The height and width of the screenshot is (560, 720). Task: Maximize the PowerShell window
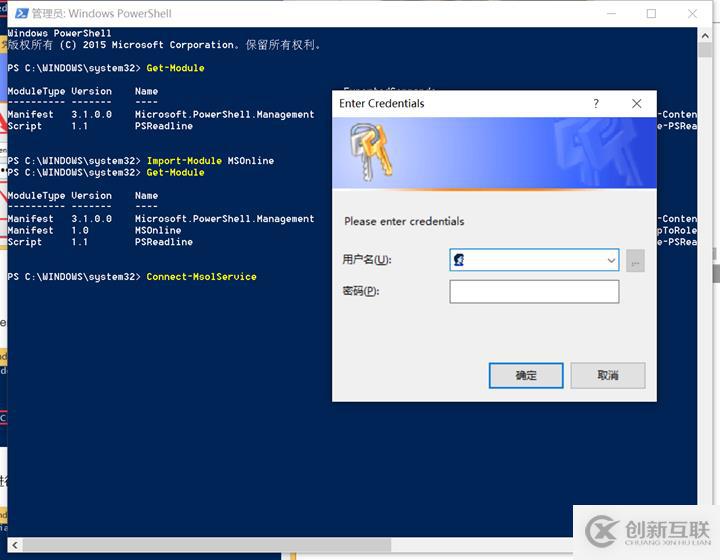pos(651,14)
